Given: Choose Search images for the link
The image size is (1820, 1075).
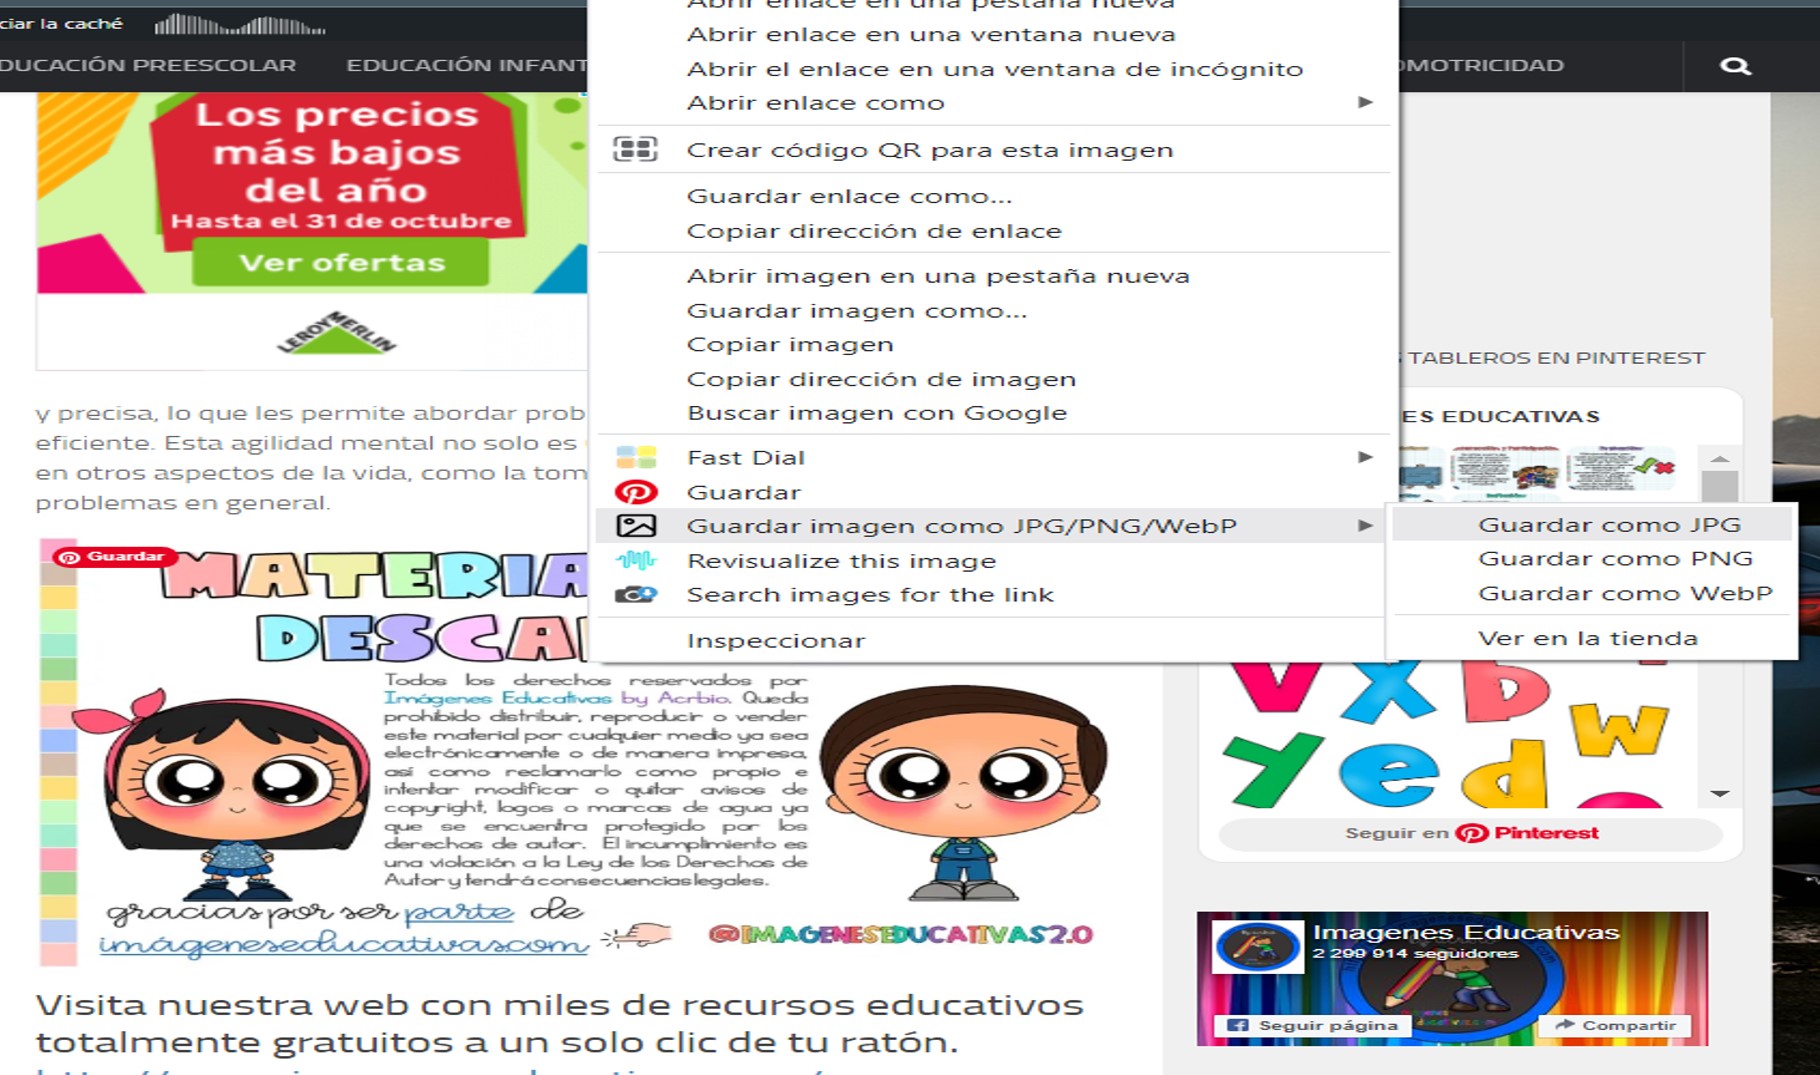Looking at the screenshot, I should pos(870,595).
